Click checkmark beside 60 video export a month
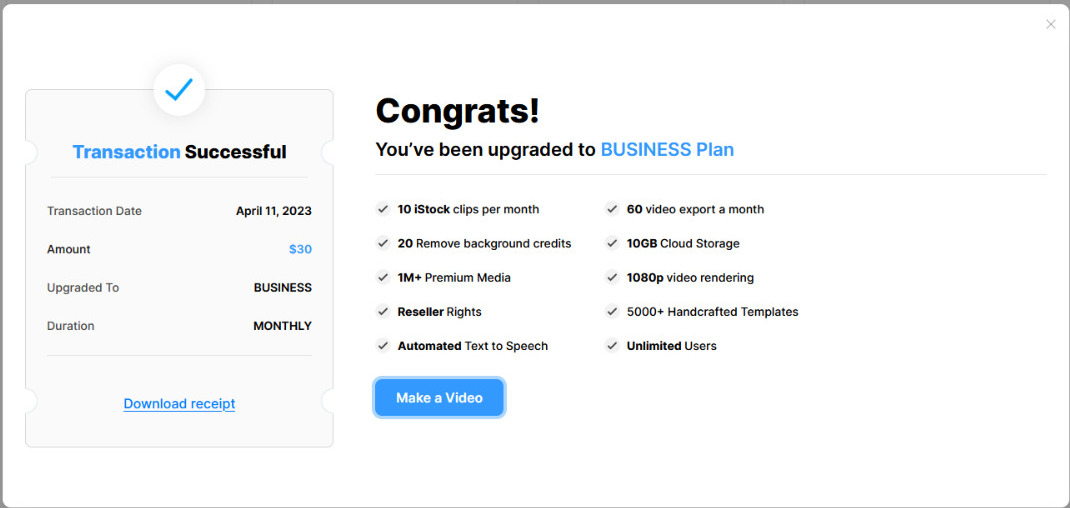1070x508 pixels. pos(612,209)
